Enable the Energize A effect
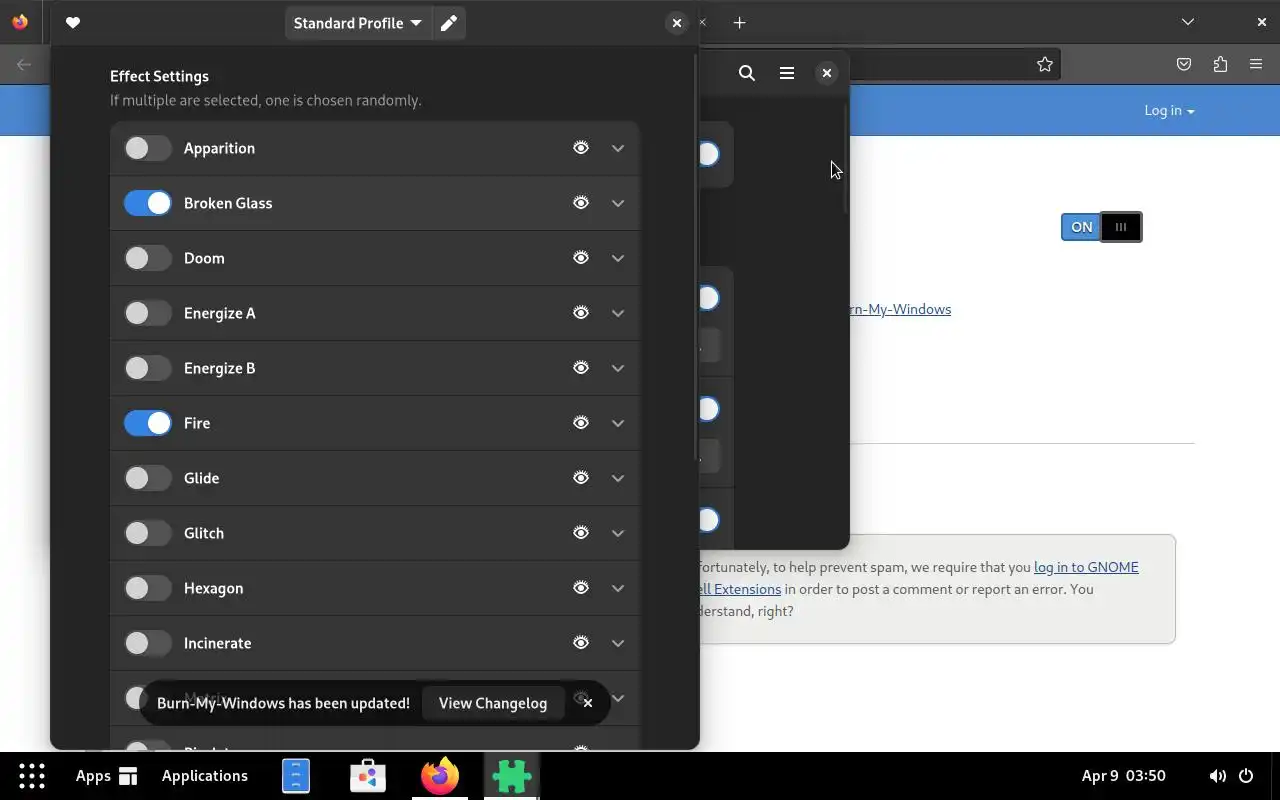 pyautogui.click(x=148, y=313)
